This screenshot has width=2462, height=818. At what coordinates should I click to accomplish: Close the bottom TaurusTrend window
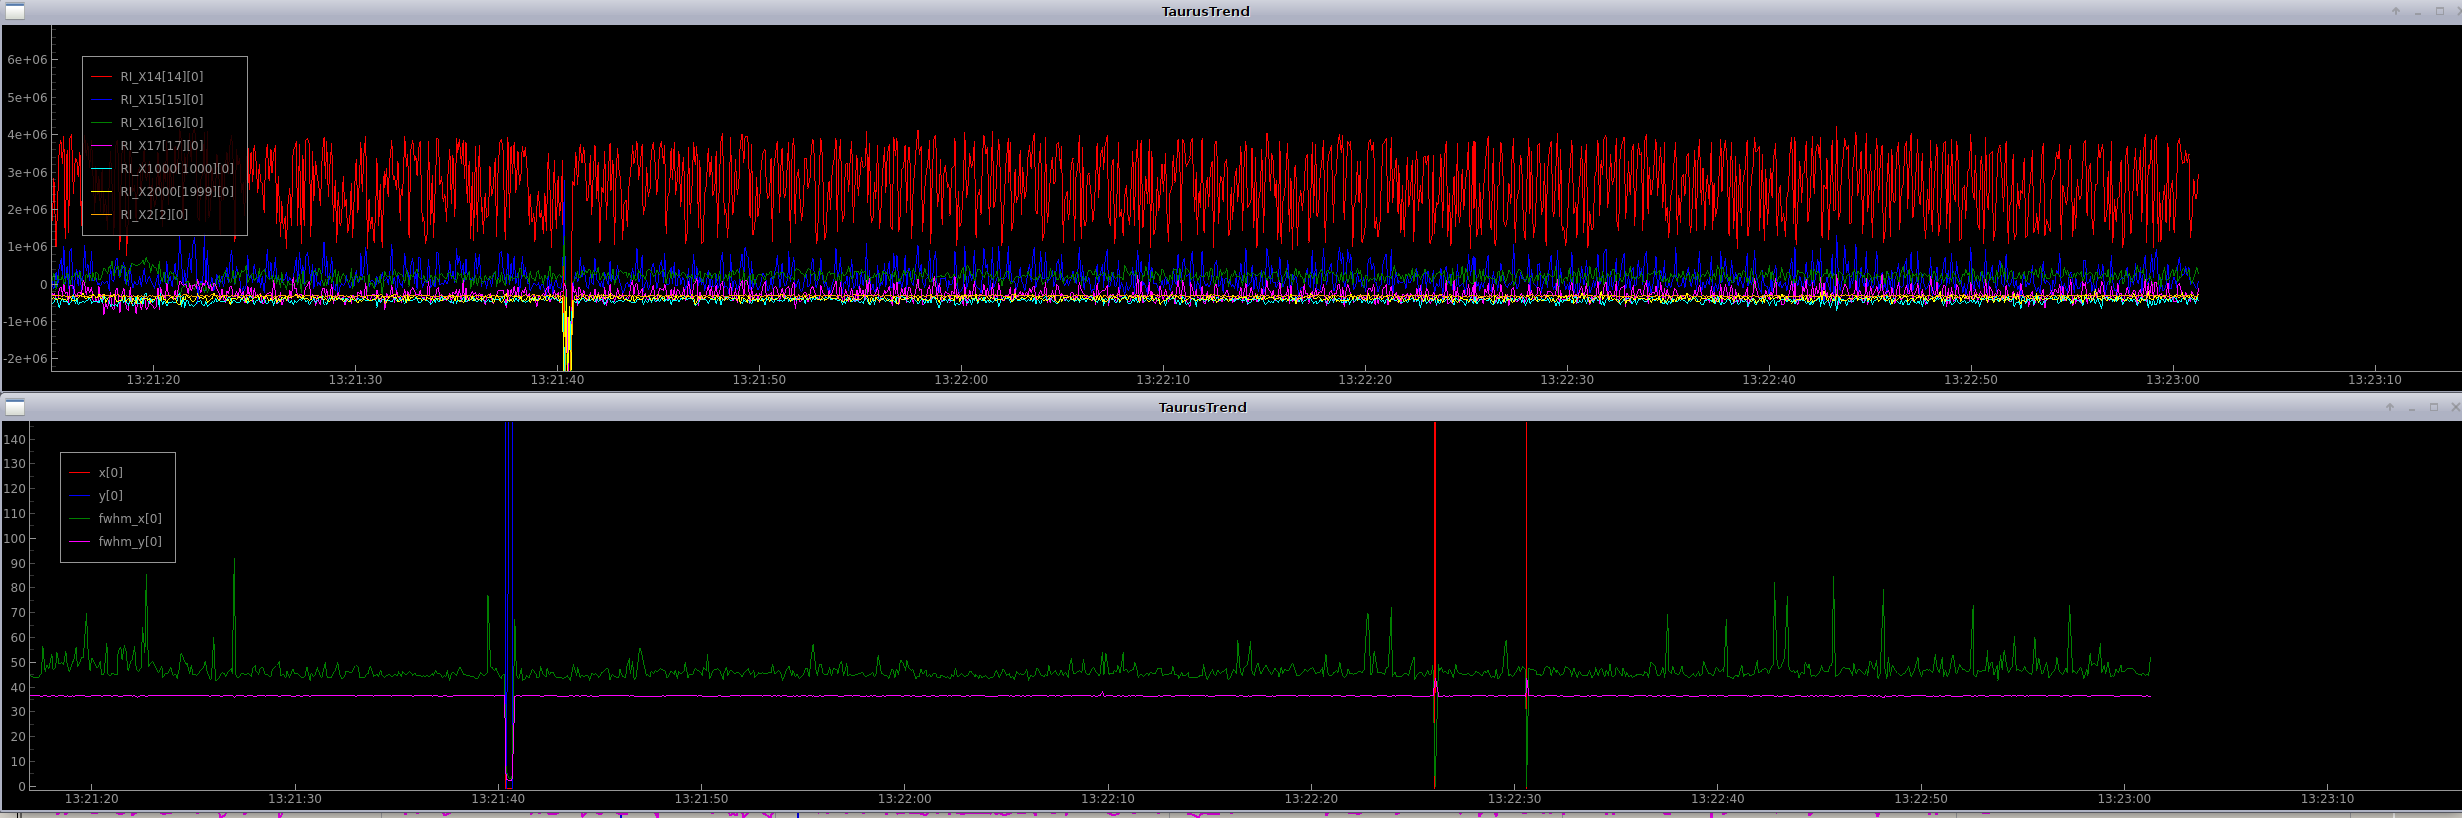[2455, 407]
